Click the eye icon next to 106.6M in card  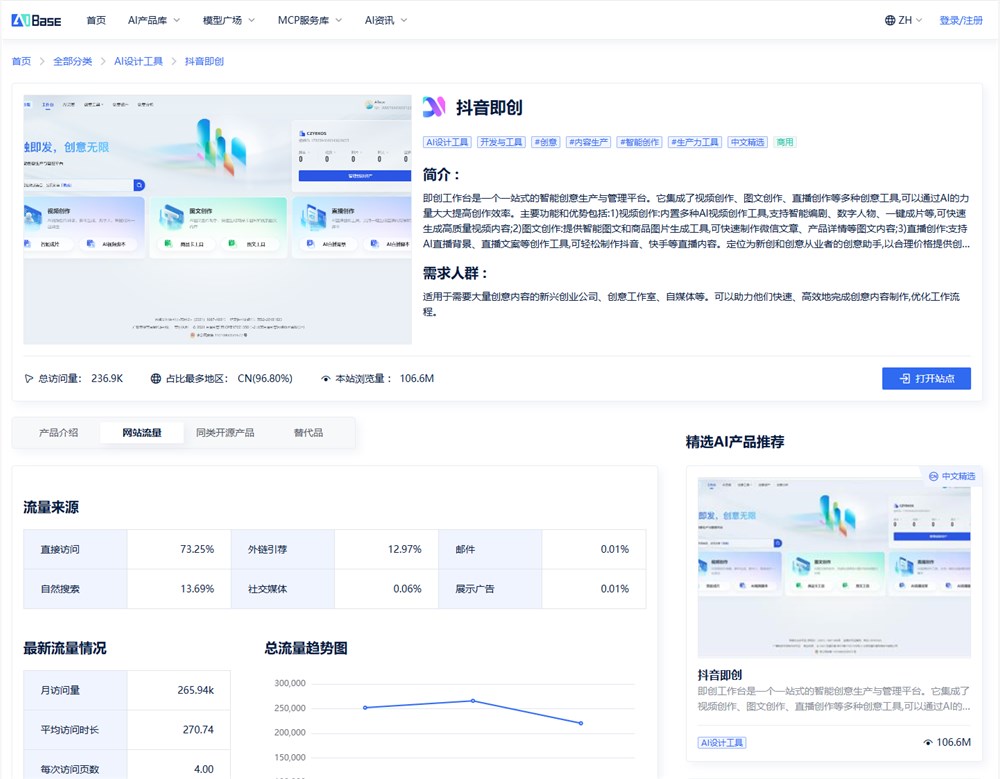pos(928,743)
